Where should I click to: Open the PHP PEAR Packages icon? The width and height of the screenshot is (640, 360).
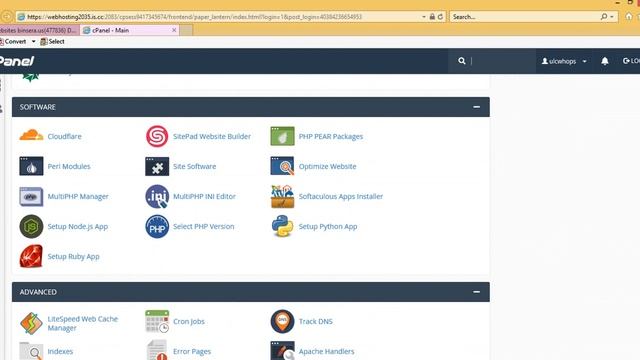282,136
